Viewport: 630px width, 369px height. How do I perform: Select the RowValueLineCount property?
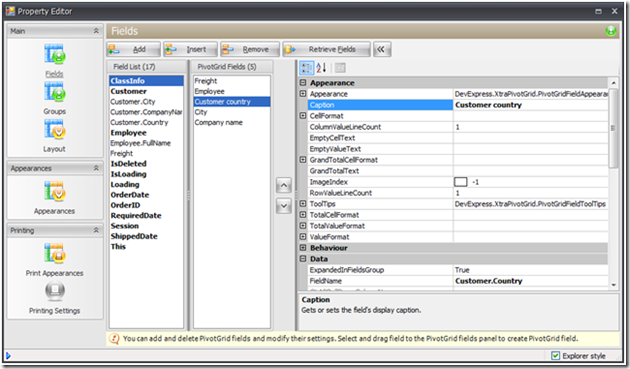coord(380,193)
